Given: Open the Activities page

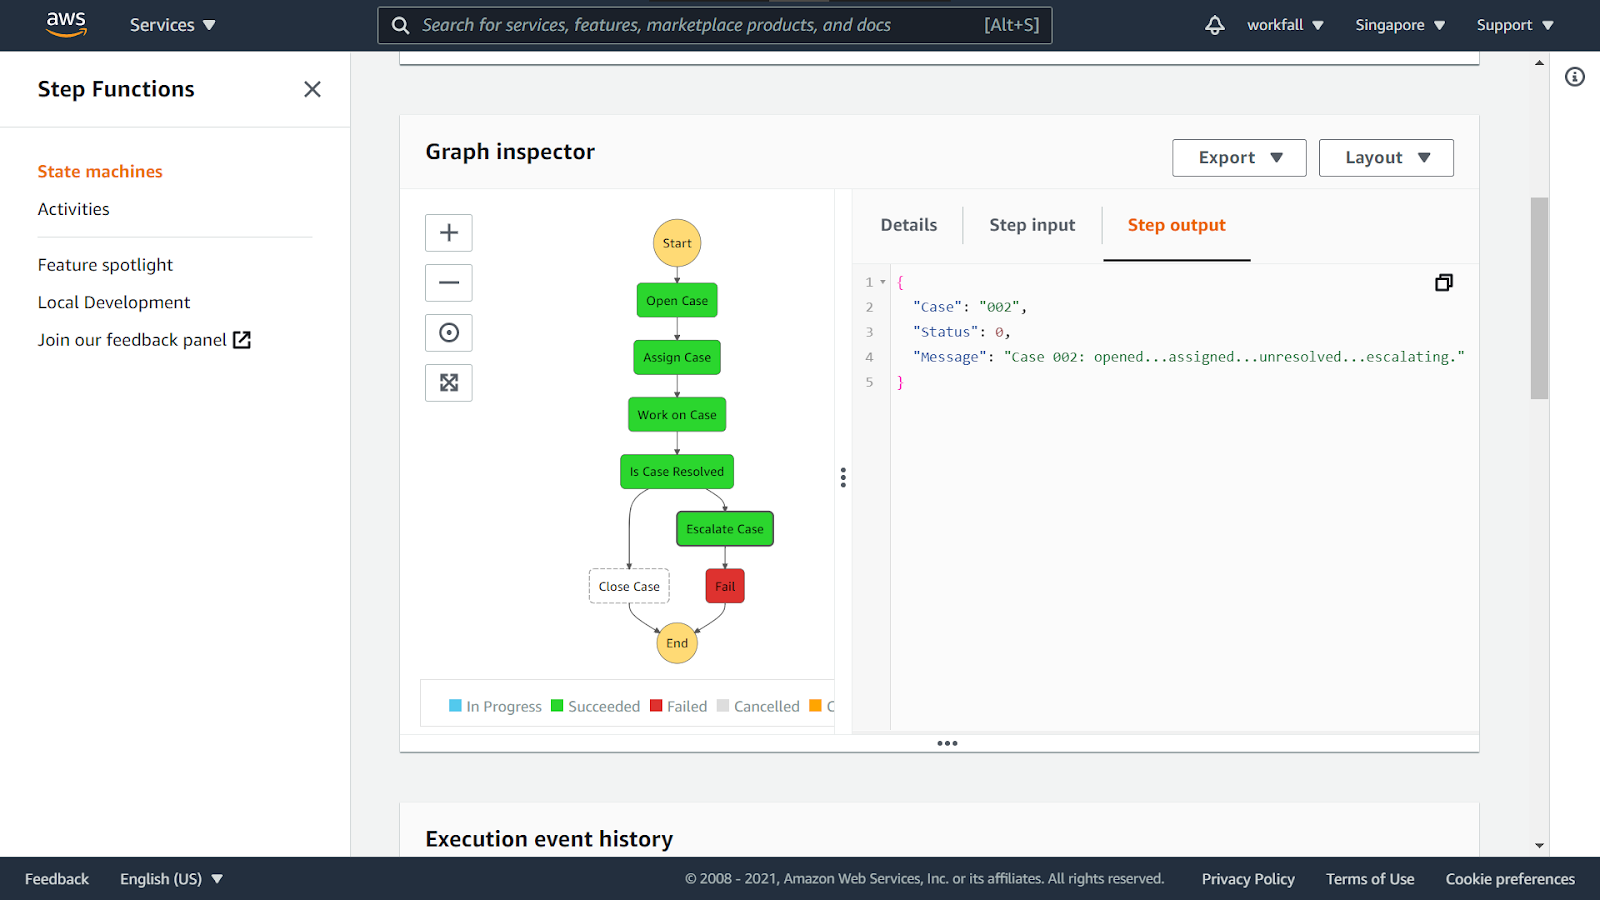Looking at the screenshot, I should coord(74,209).
